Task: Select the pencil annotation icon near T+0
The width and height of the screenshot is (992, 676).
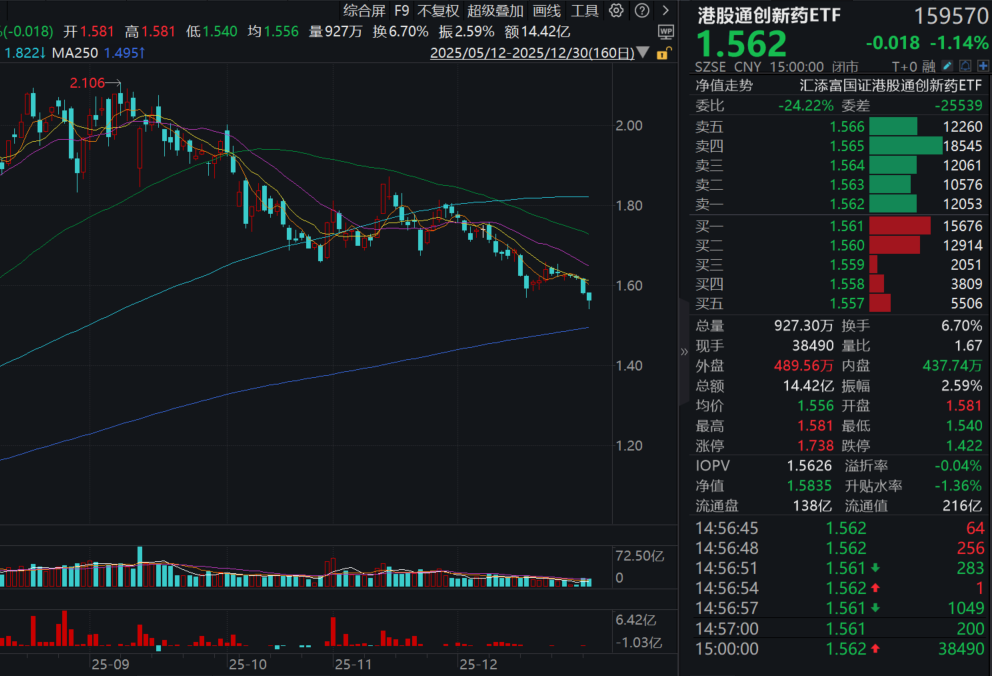Action: point(946,65)
